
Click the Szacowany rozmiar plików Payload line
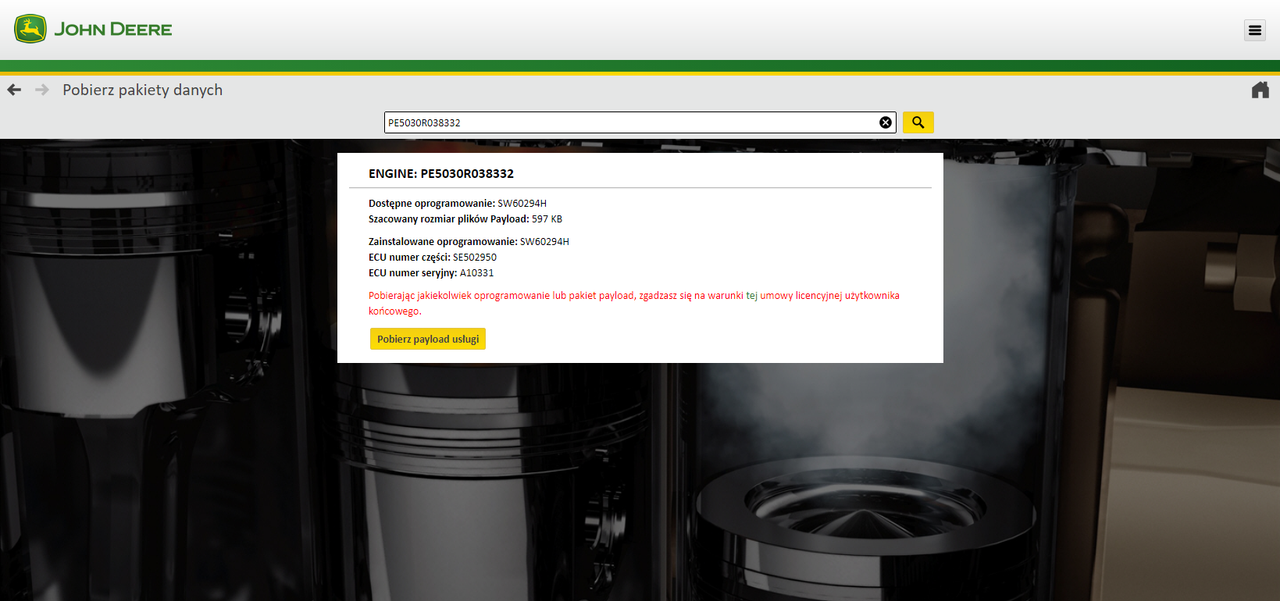(466, 218)
